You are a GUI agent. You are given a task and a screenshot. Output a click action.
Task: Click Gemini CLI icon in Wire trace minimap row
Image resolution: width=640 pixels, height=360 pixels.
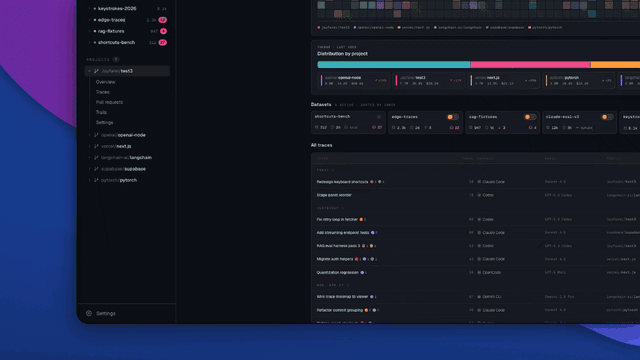[x=479, y=297]
